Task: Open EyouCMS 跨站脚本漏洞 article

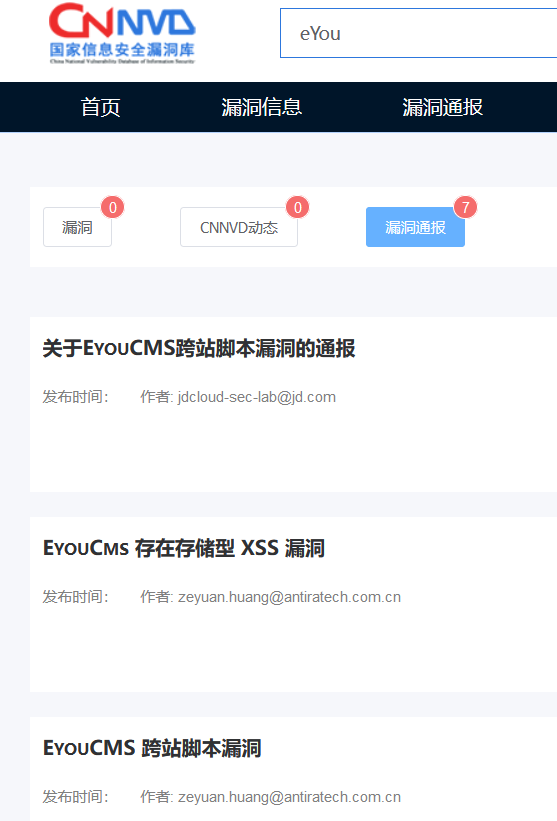Action: [152, 748]
